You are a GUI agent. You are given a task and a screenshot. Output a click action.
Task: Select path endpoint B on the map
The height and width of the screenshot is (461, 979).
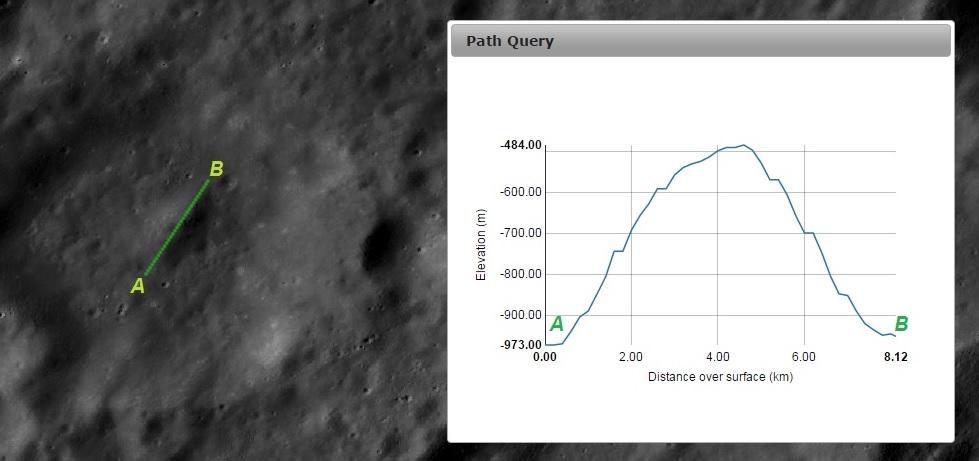pyautogui.click(x=216, y=169)
